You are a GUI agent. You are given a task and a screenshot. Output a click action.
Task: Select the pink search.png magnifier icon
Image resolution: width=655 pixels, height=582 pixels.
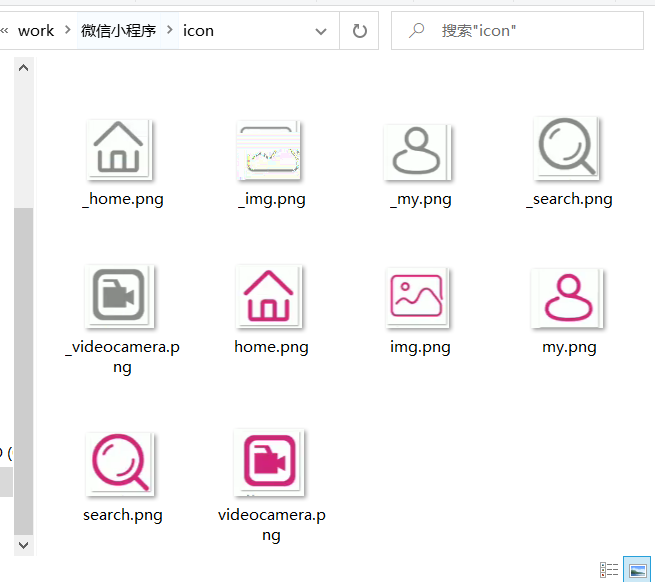pyautogui.click(x=120, y=464)
